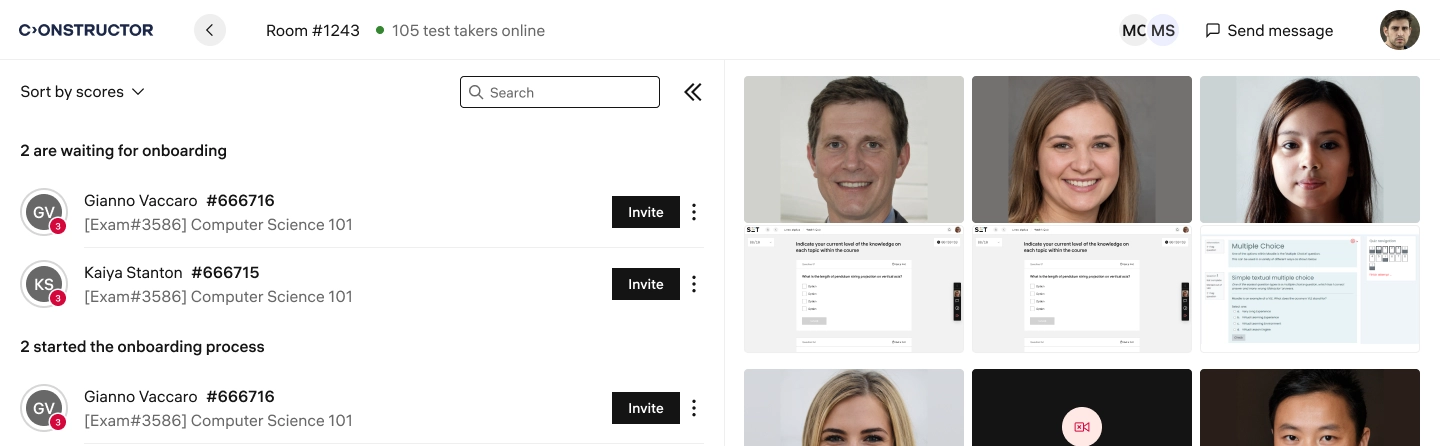This screenshot has height=446, width=1440.
Task: Invite Gianno Vaccaro in the started onboarding list
Action: [x=646, y=408]
